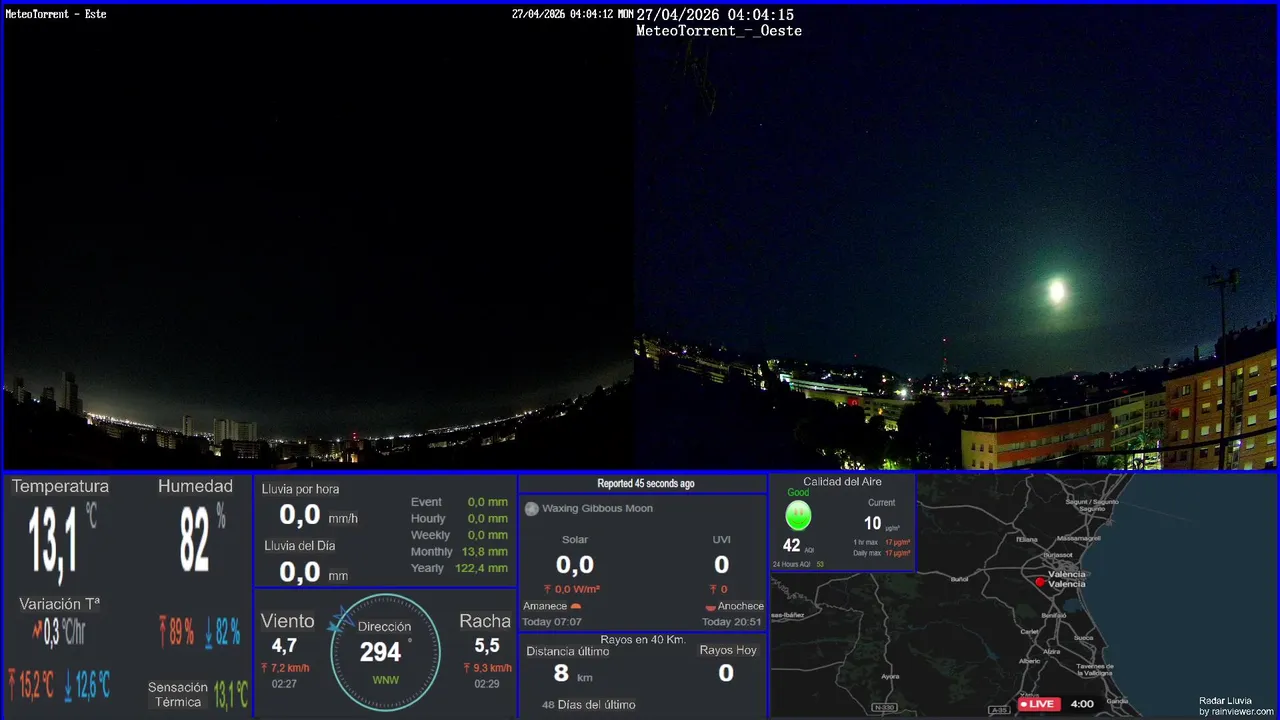
Task: Click the 48 Días del último text
Action: pyautogui.click(x=588, y=705)
